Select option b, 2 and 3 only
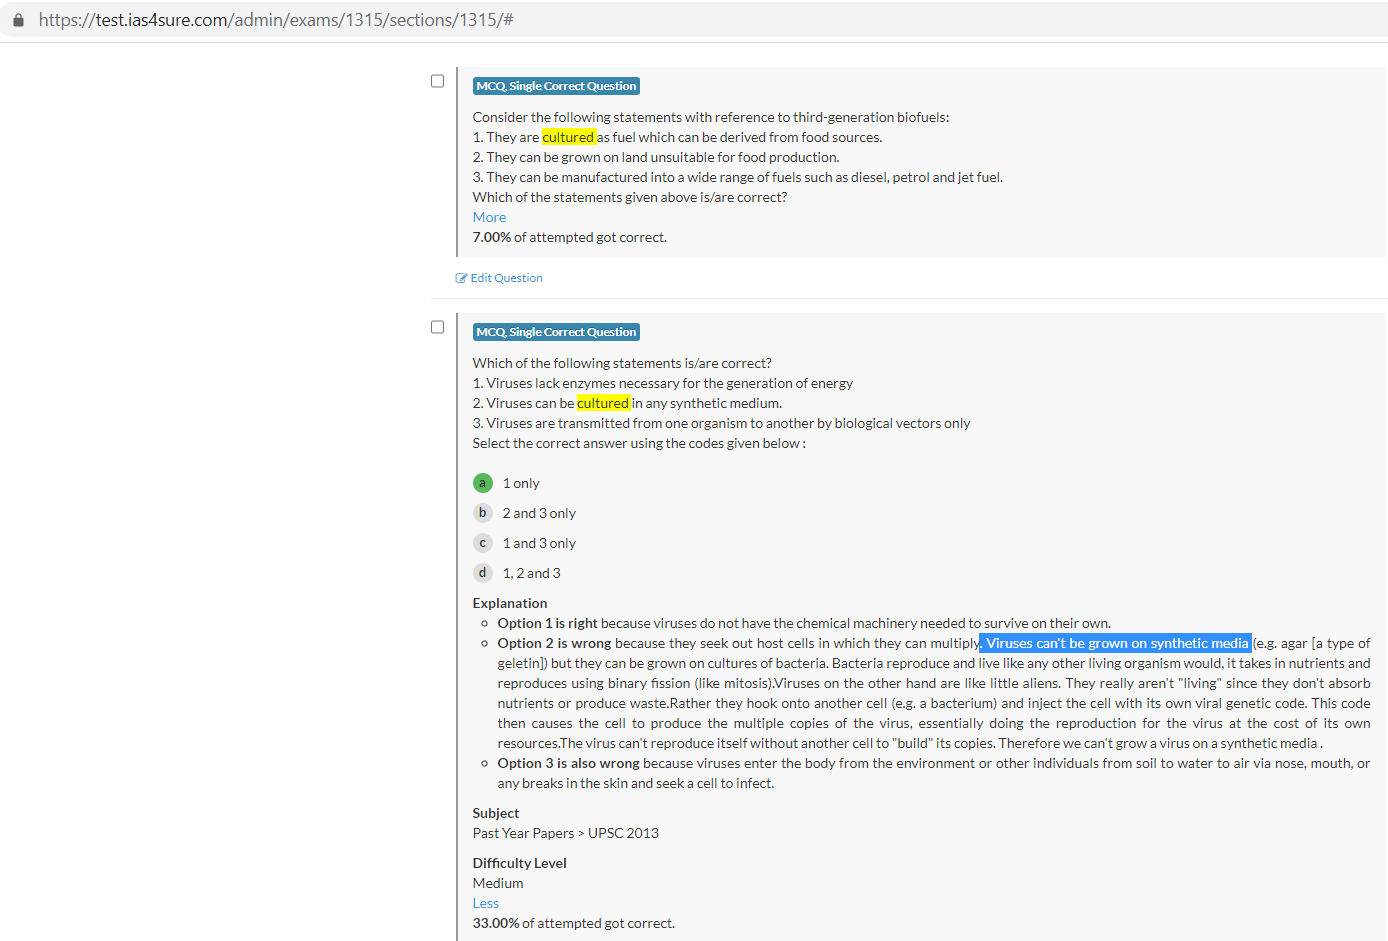The image size is (1388, 941). (x=483, y=513)
